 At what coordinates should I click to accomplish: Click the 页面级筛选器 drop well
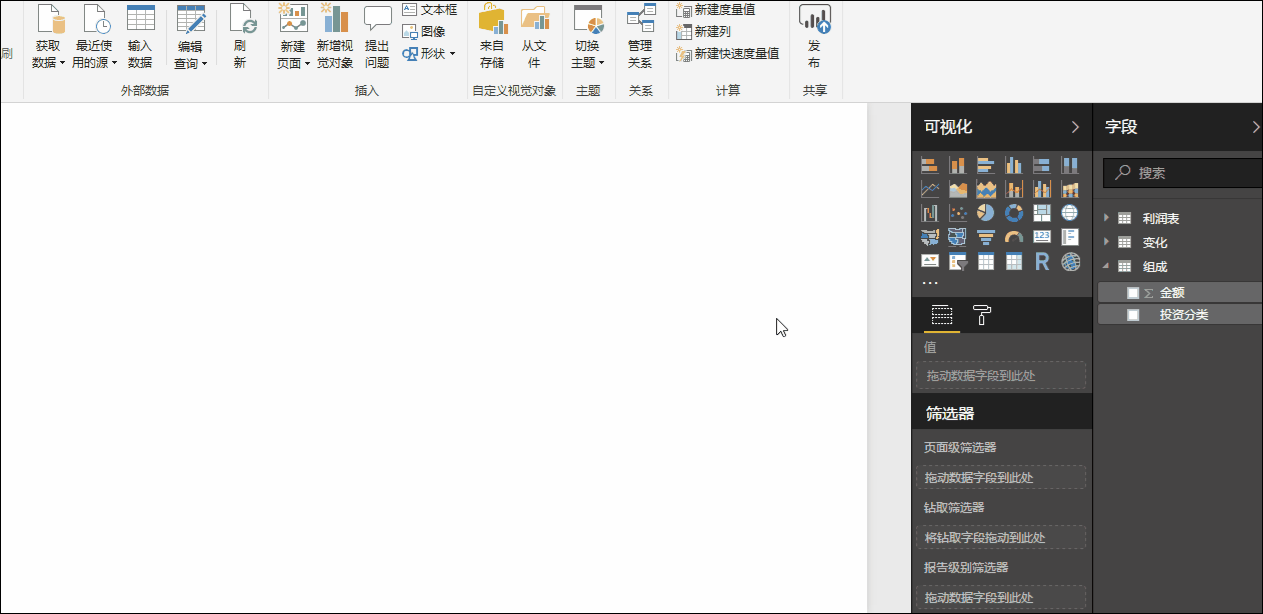1001,477
